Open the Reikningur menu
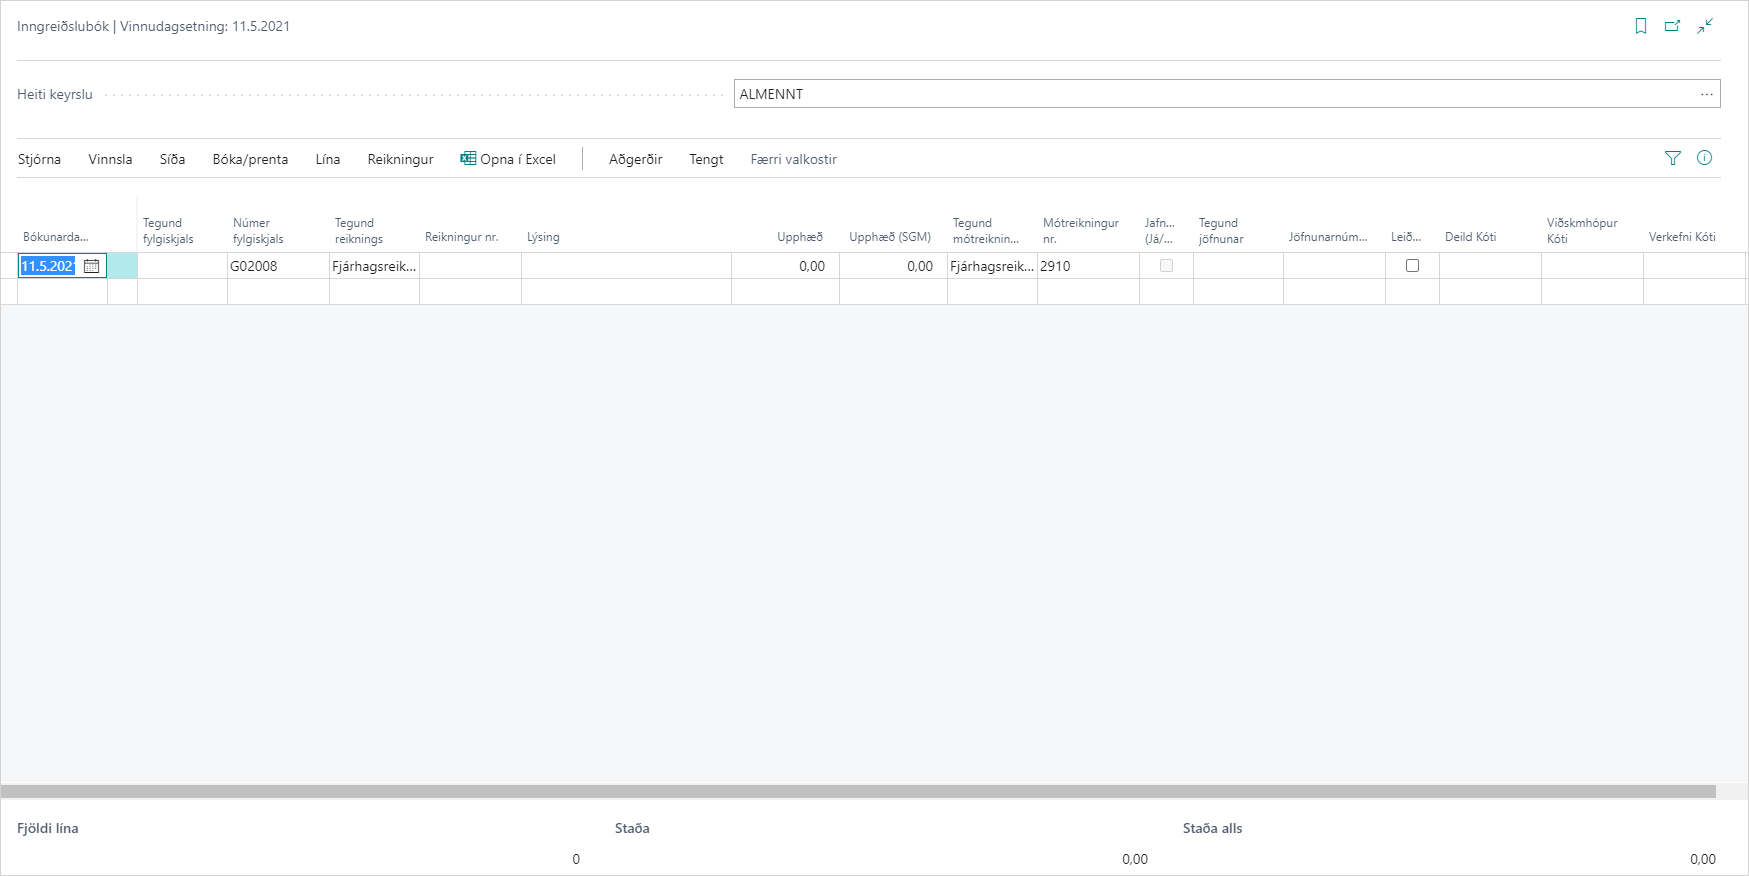 coord(400,159)
